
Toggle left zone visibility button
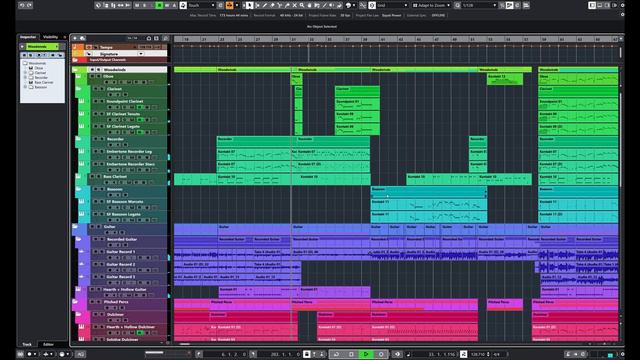pos(591,5)
